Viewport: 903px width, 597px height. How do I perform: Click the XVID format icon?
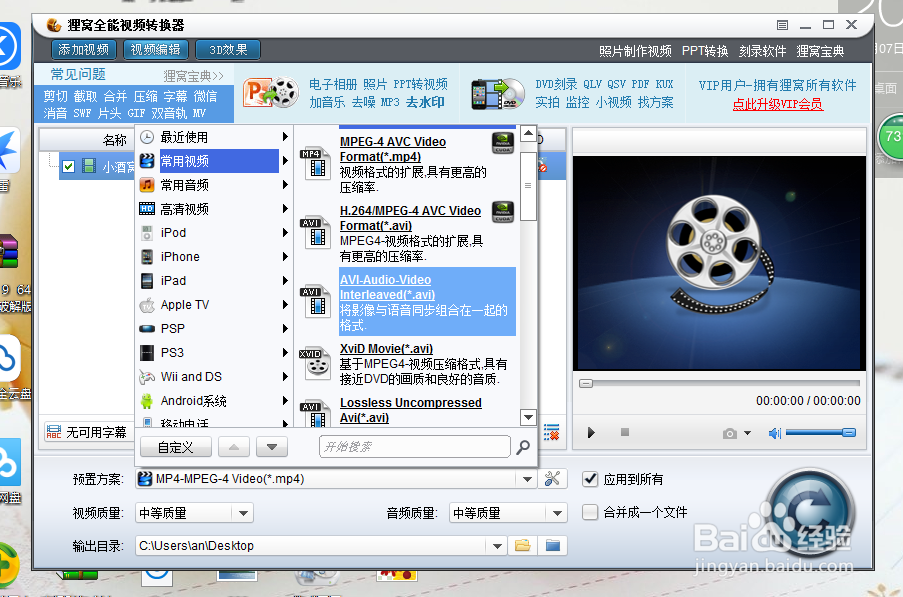[x=314, y=364]
